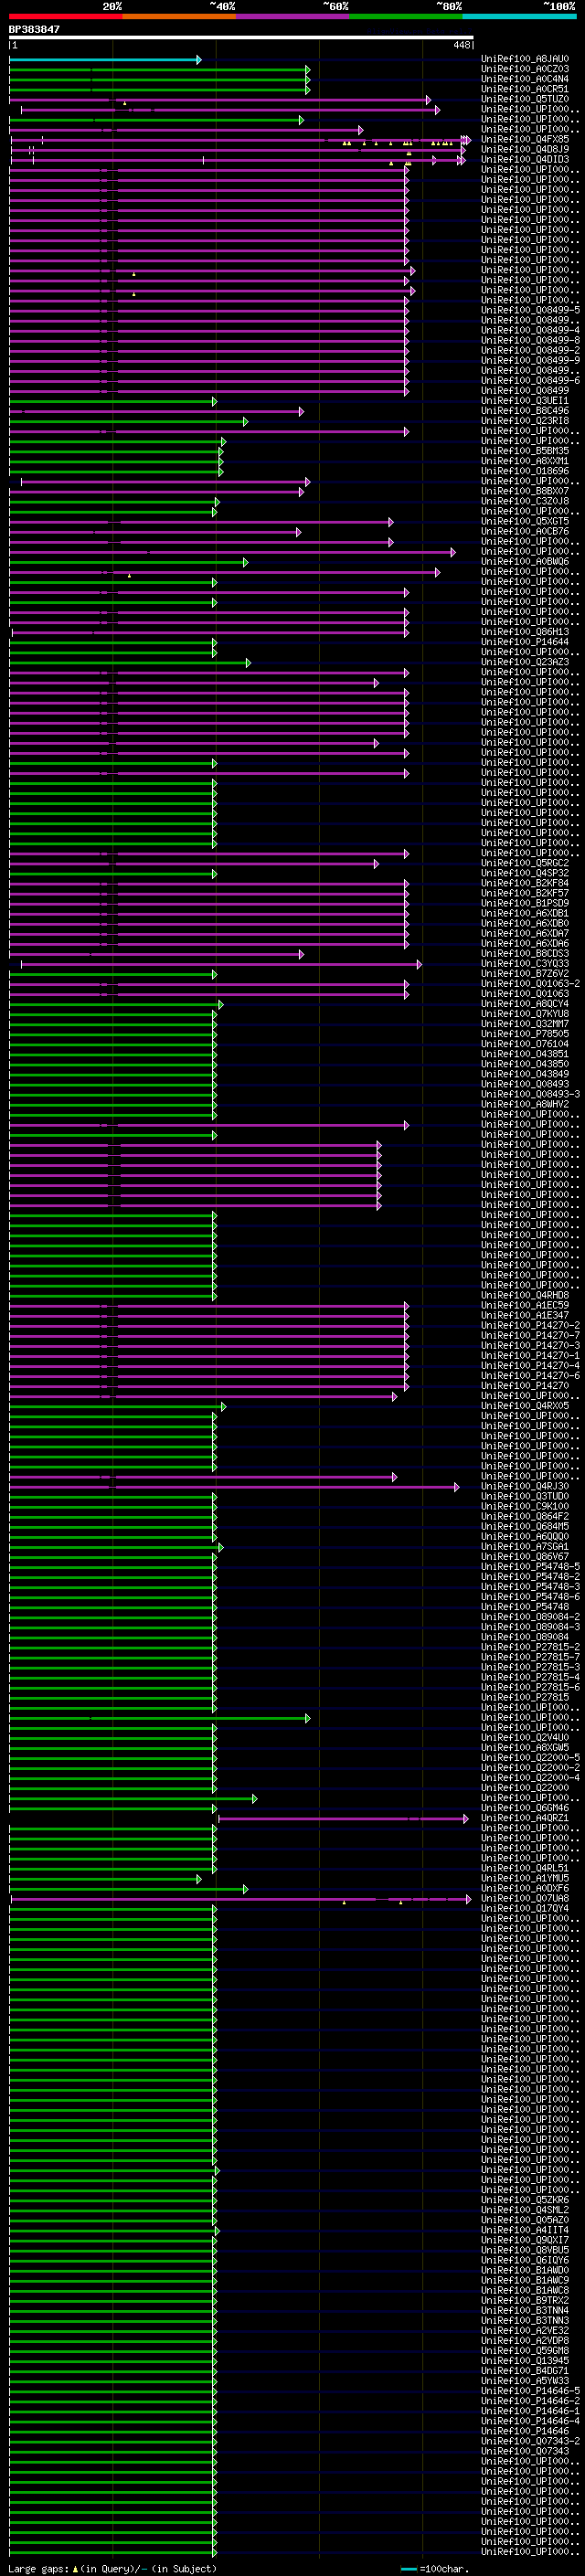585x2576 pixels.
Task: Open the UniRef100_Q08493-3 row label
Action: [x=530, y=1094]
